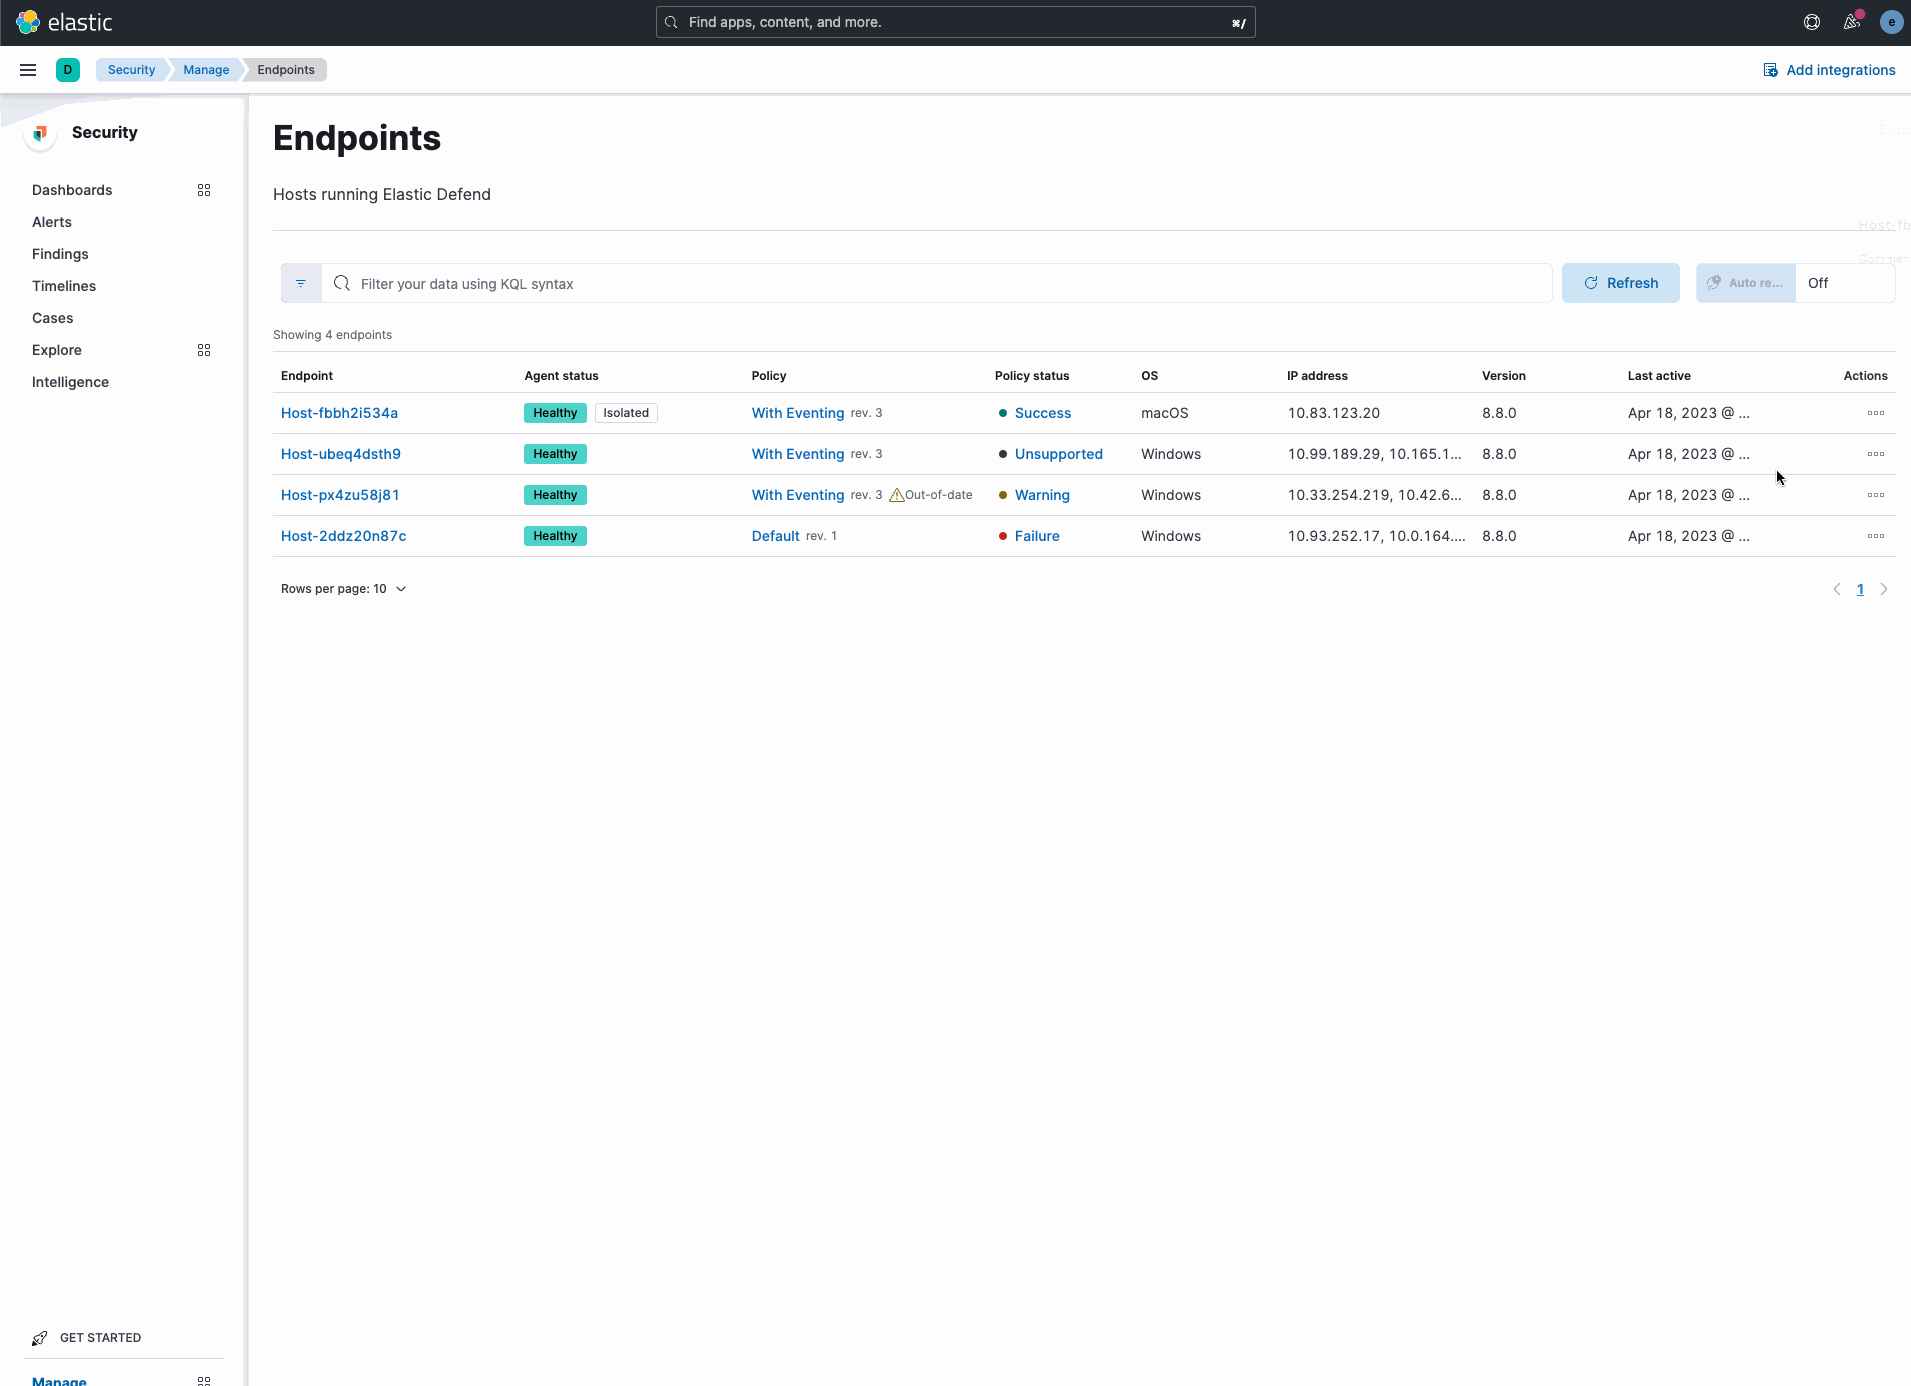
Task: Click the macOS cell
Action: 1164,413
